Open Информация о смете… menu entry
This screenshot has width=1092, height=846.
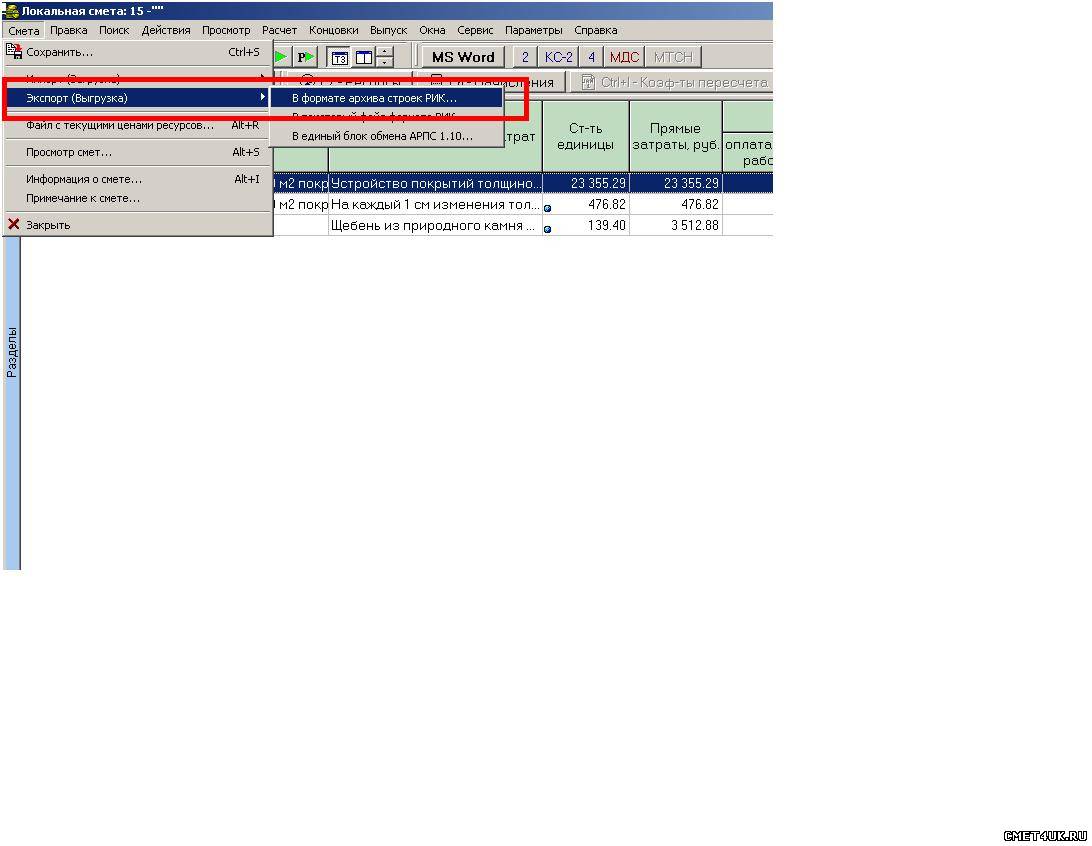pos(138,179)
